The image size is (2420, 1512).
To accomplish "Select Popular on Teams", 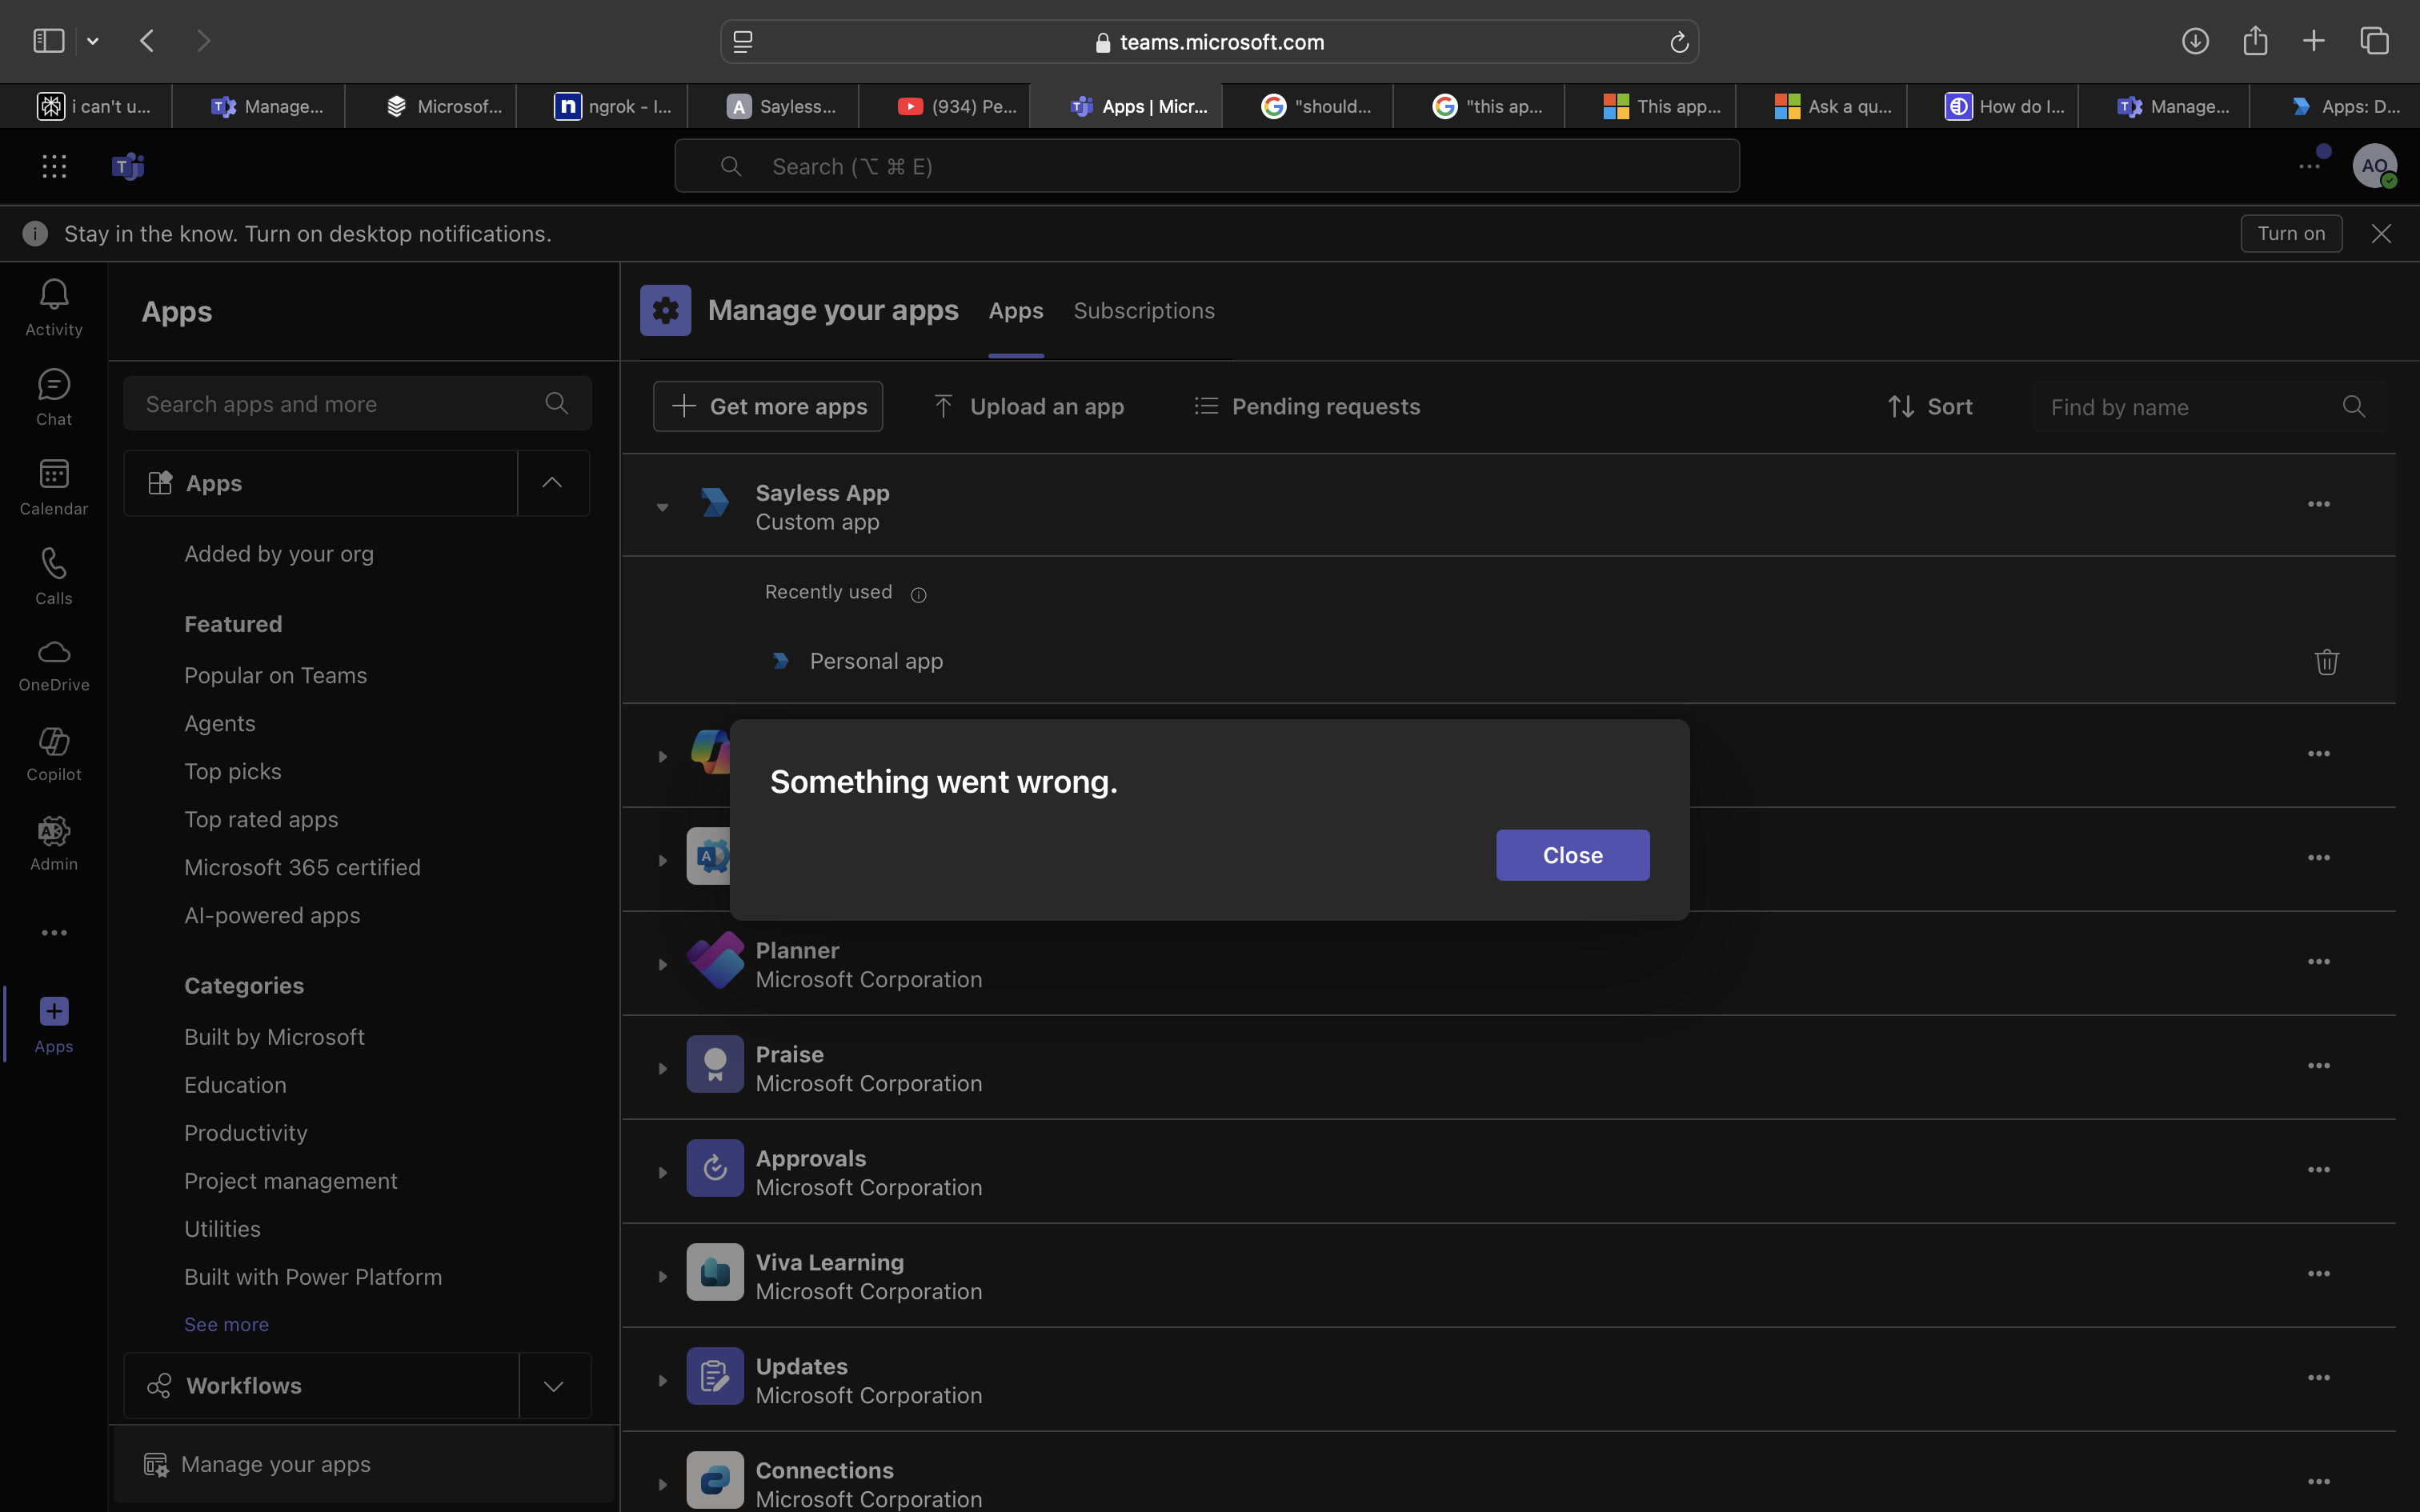I will [275, 676].
